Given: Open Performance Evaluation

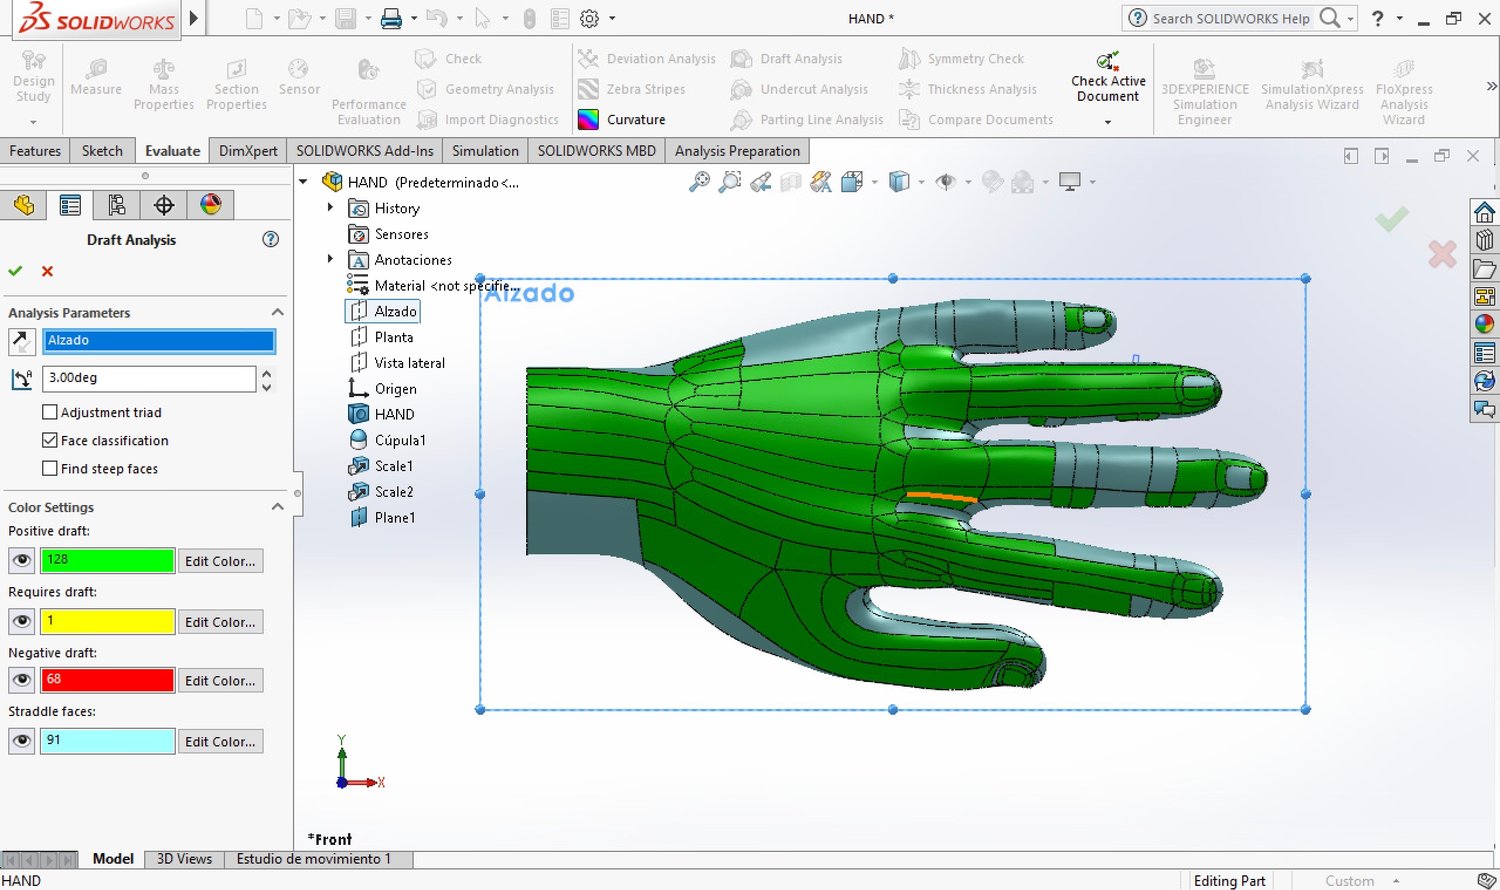Looking at the screenshot, I should tap(369, 92).
